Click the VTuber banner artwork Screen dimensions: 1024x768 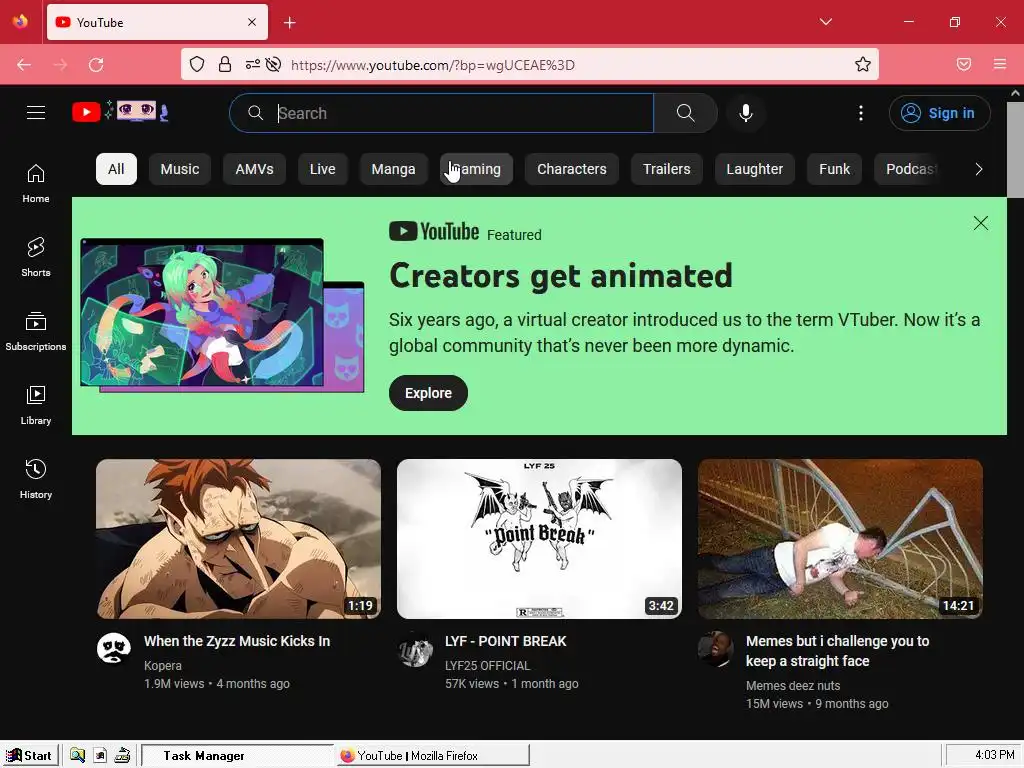click(x=222, y=315)
